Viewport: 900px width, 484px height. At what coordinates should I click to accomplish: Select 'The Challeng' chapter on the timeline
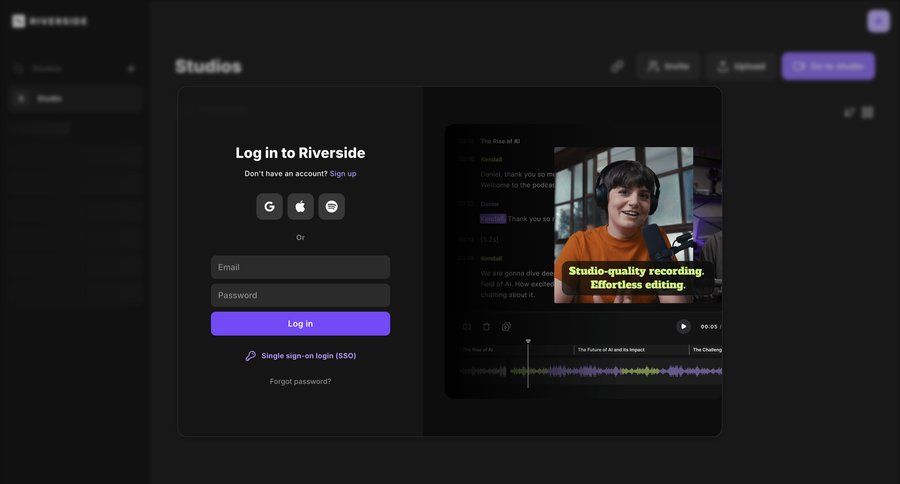(707, 350)
